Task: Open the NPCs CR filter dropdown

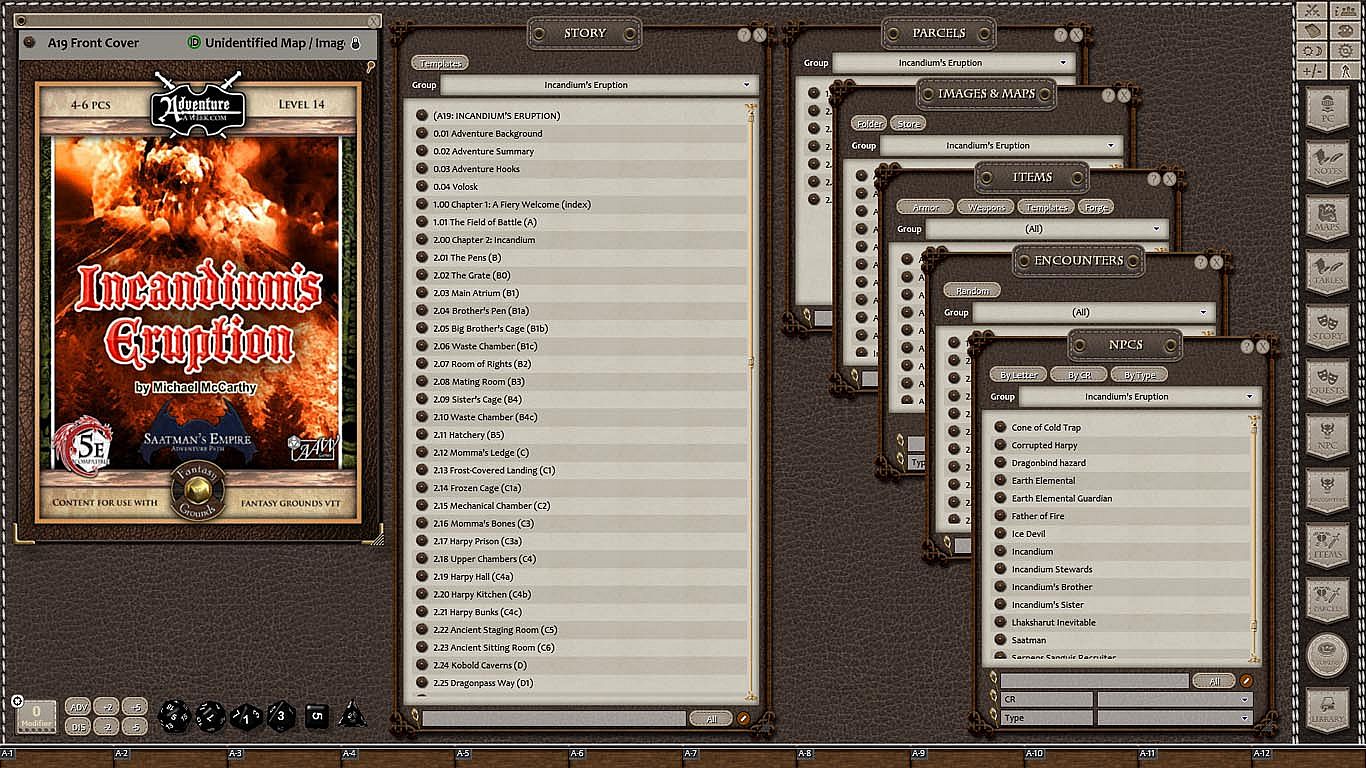Action: [1174, 700]
